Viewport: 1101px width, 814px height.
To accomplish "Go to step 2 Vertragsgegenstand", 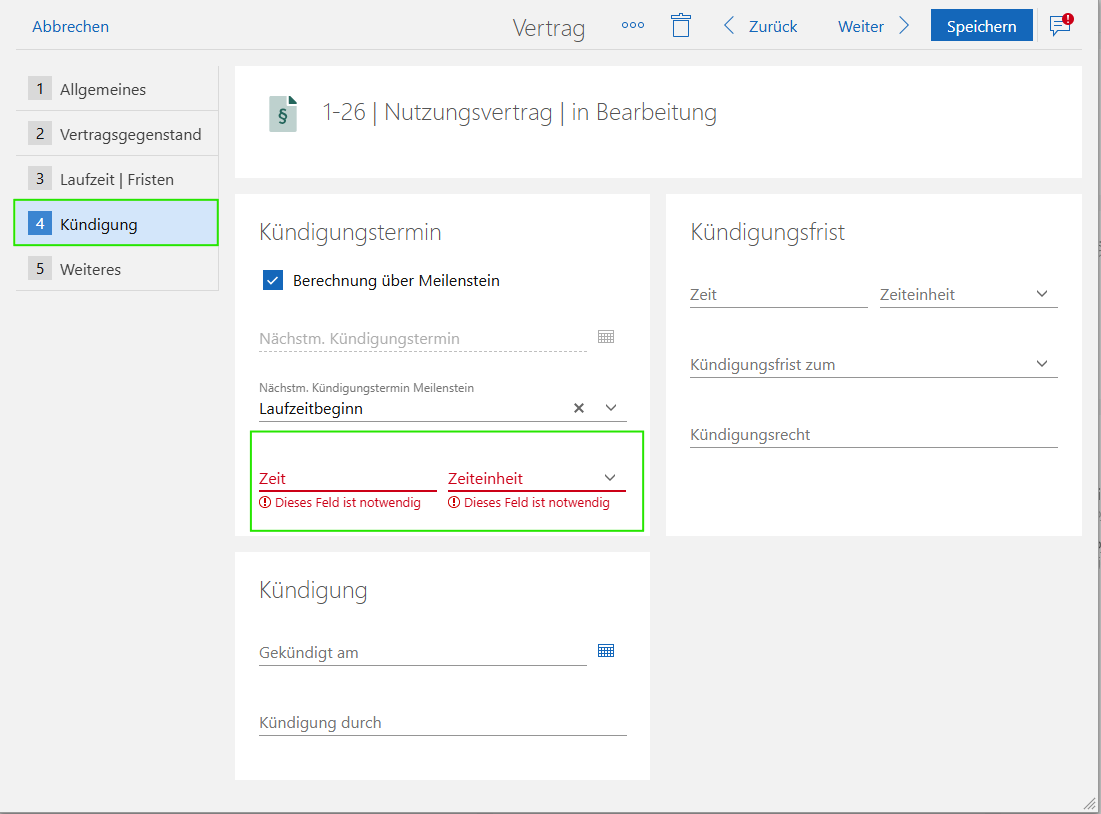I will [117, 134].
